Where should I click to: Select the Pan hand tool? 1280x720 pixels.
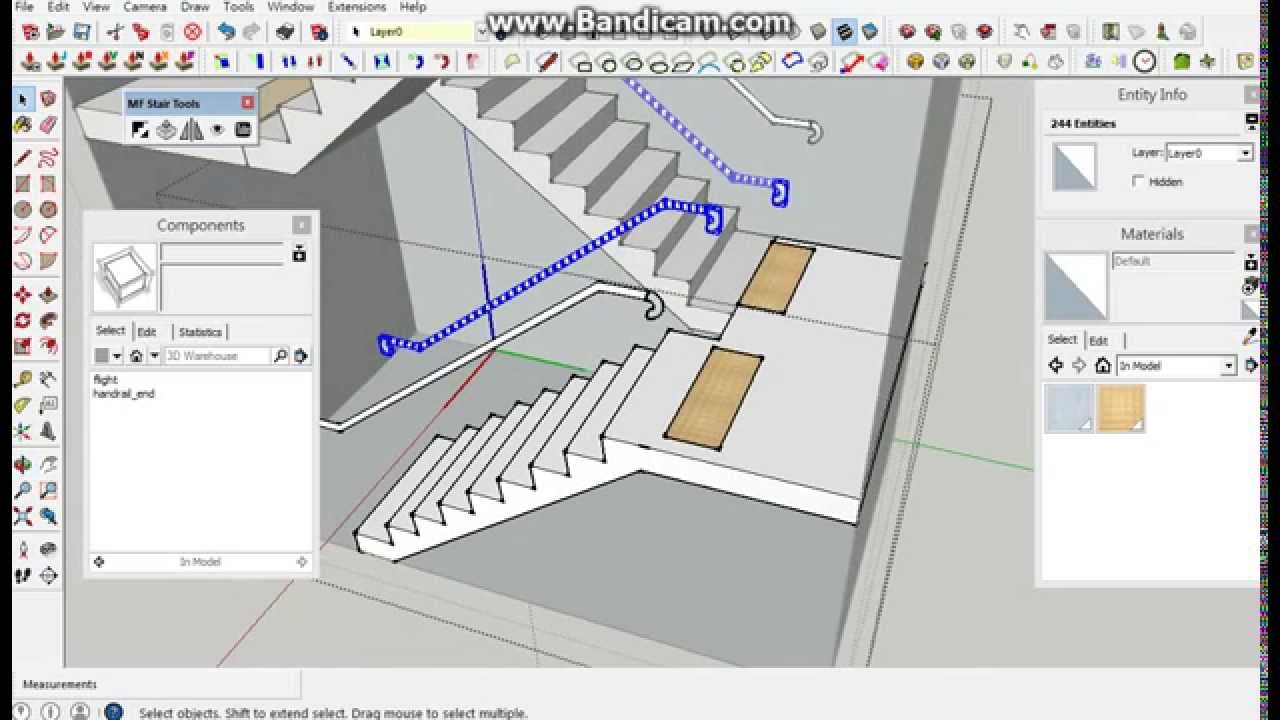(x=48, y=464)
